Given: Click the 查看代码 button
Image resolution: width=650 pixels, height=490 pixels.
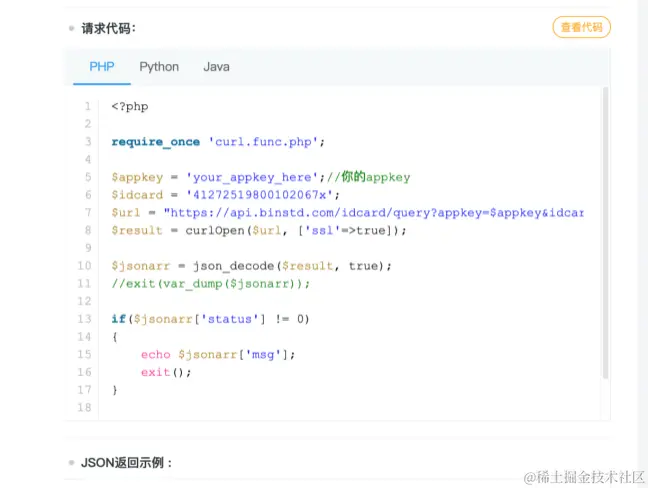Looking at the screenshot, I should point(581,27).
